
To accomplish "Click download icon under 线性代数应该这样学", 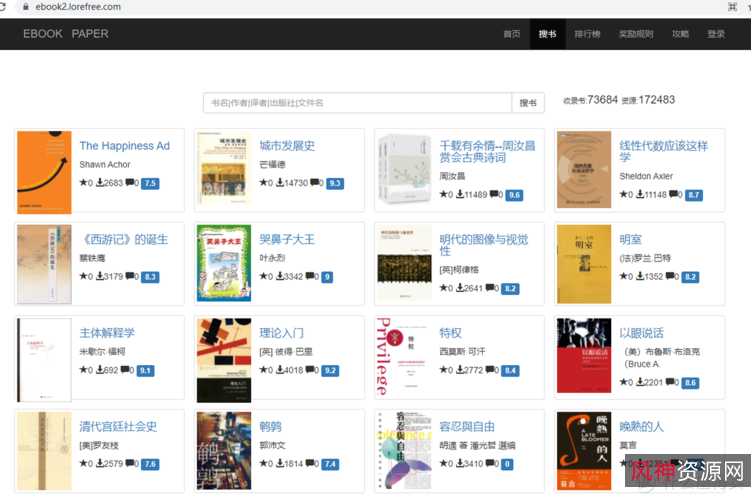I will 641,195.
